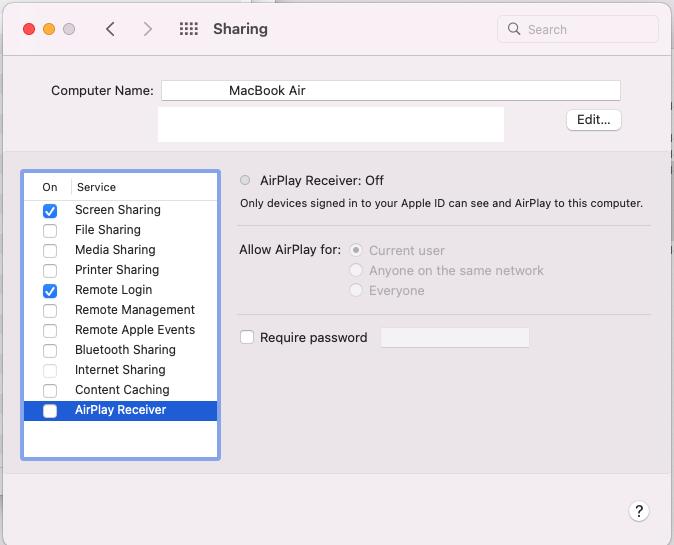Tick the Bluetooth Sharing checkbox
This screenshot has width=674, height=545.
click(x=50, y=351)
